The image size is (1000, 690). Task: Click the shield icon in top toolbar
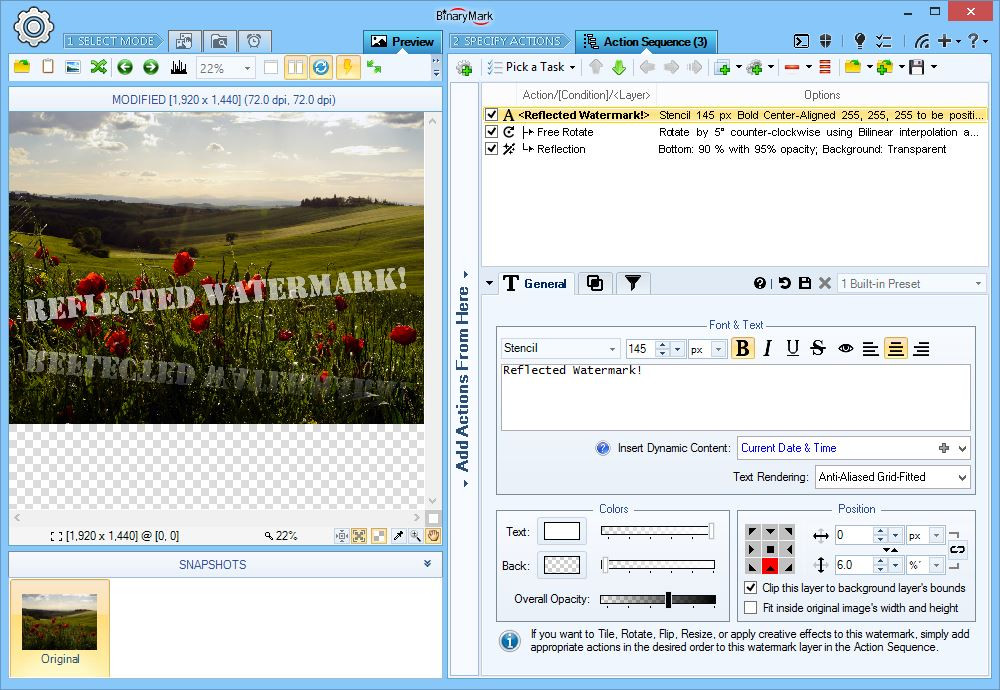825,41
